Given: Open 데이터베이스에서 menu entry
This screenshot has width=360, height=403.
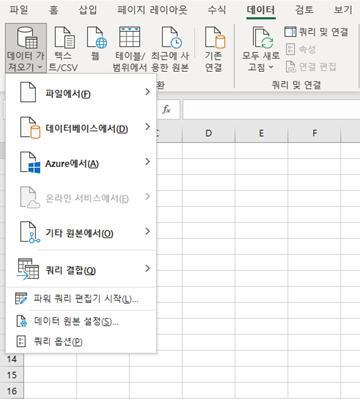Looking at the screenshot, I should (81, 128).
